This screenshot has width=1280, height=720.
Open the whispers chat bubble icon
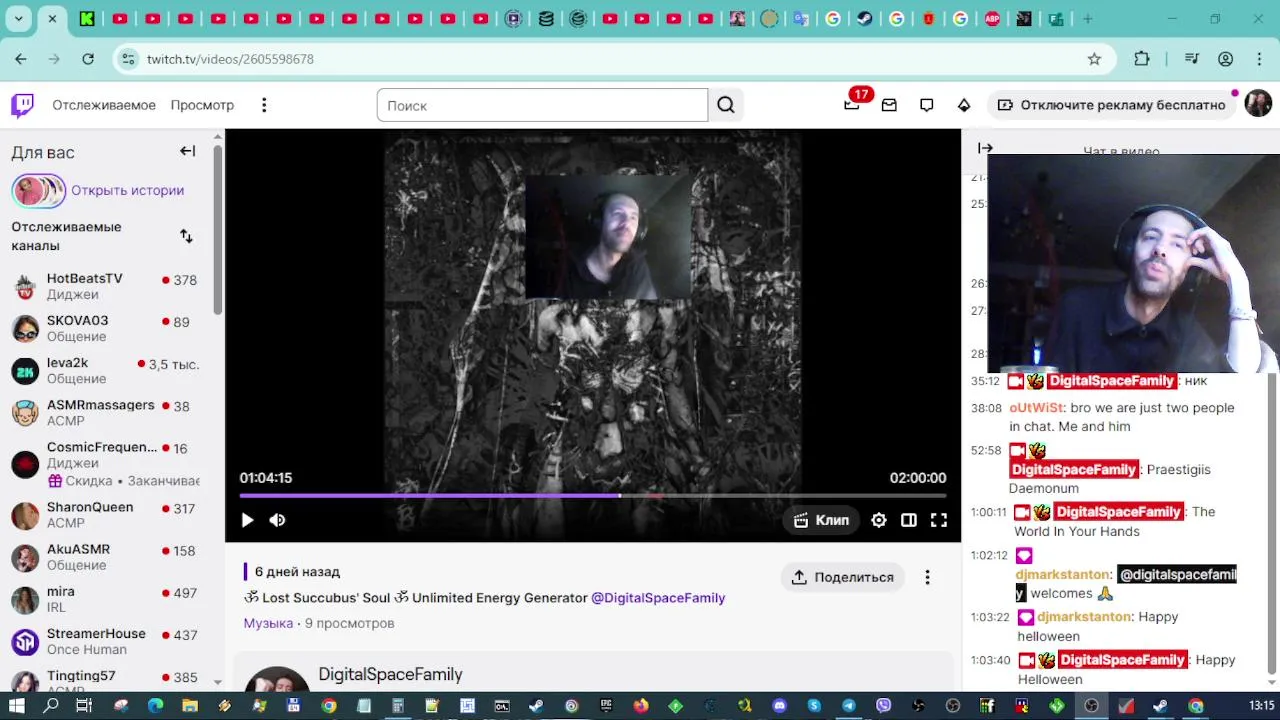(x=927, y=105)
